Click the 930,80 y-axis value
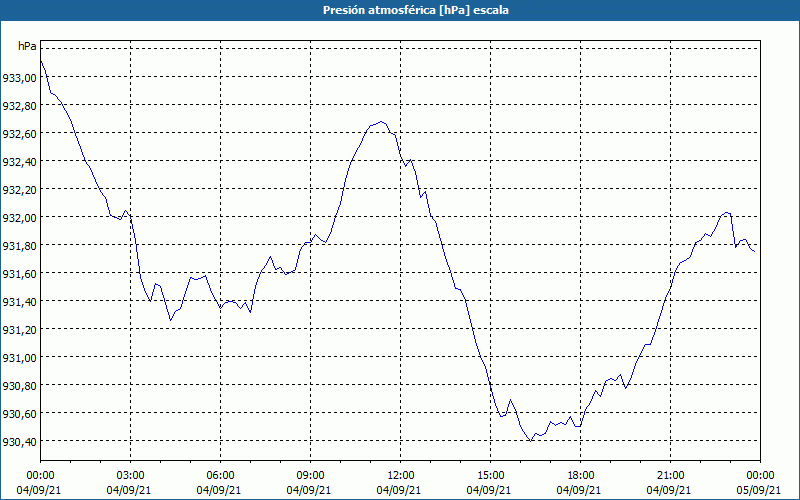This screenshot has width=800, height=500. tap(19, 386)
